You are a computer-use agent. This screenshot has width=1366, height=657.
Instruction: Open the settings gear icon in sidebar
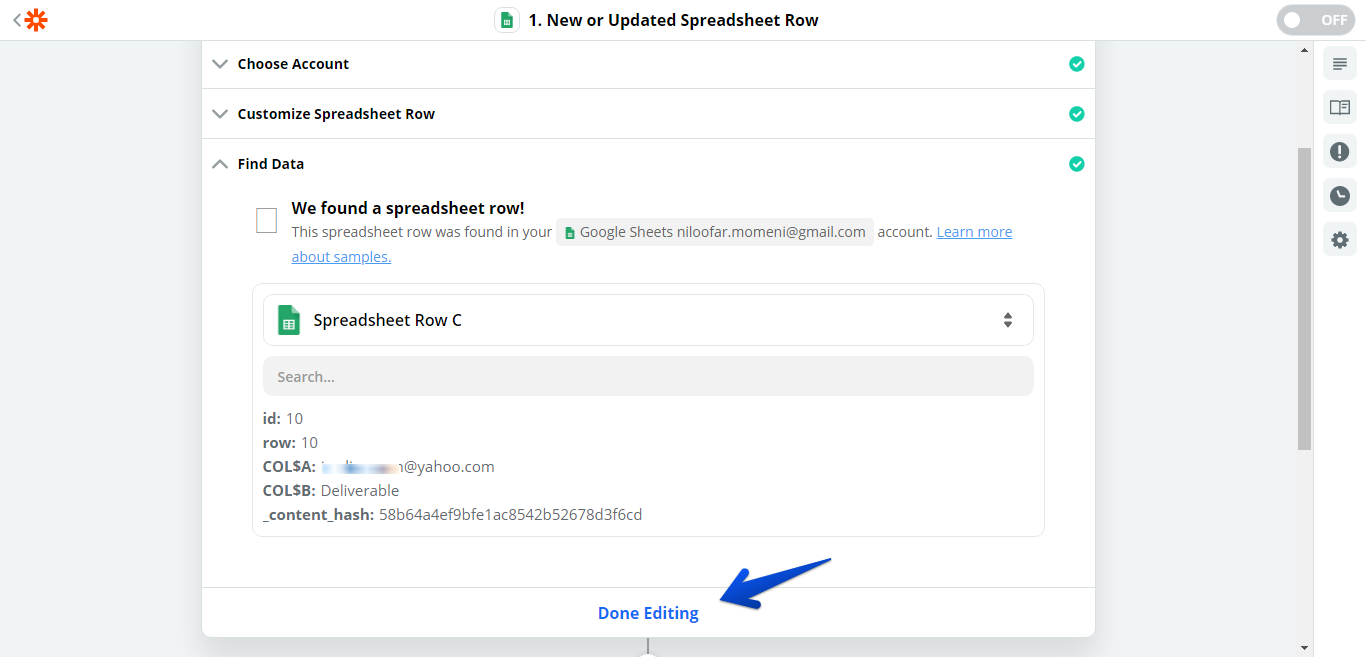click(1340, 239)
